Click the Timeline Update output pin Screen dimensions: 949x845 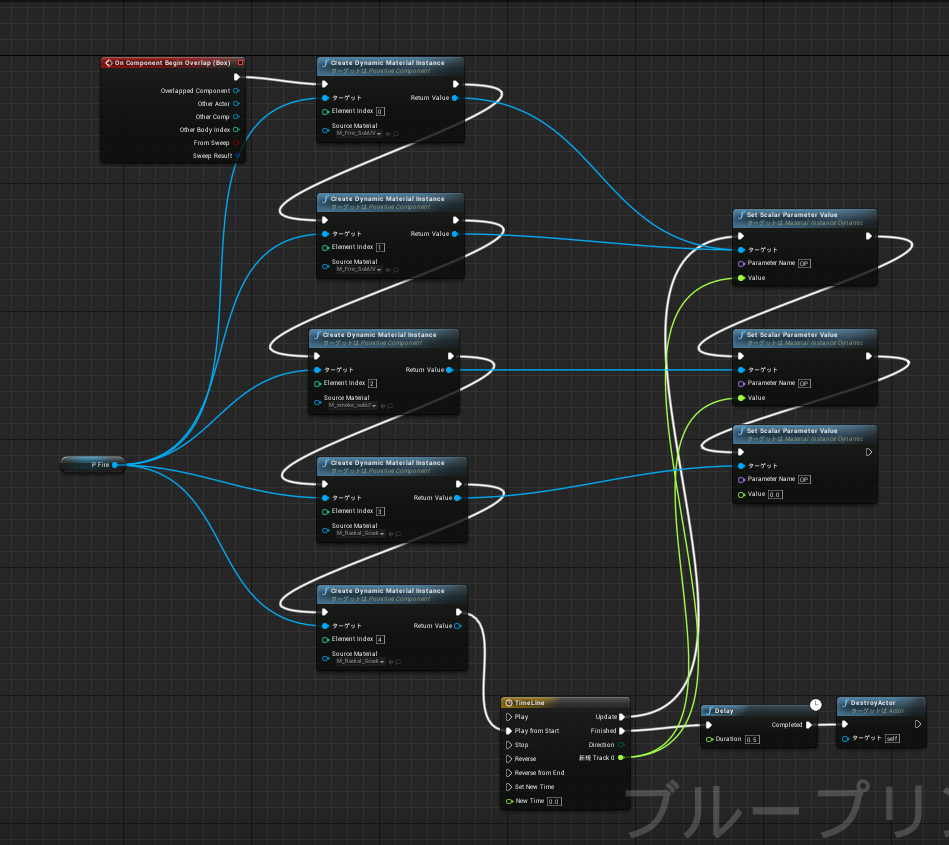click(x=622, y=717)
